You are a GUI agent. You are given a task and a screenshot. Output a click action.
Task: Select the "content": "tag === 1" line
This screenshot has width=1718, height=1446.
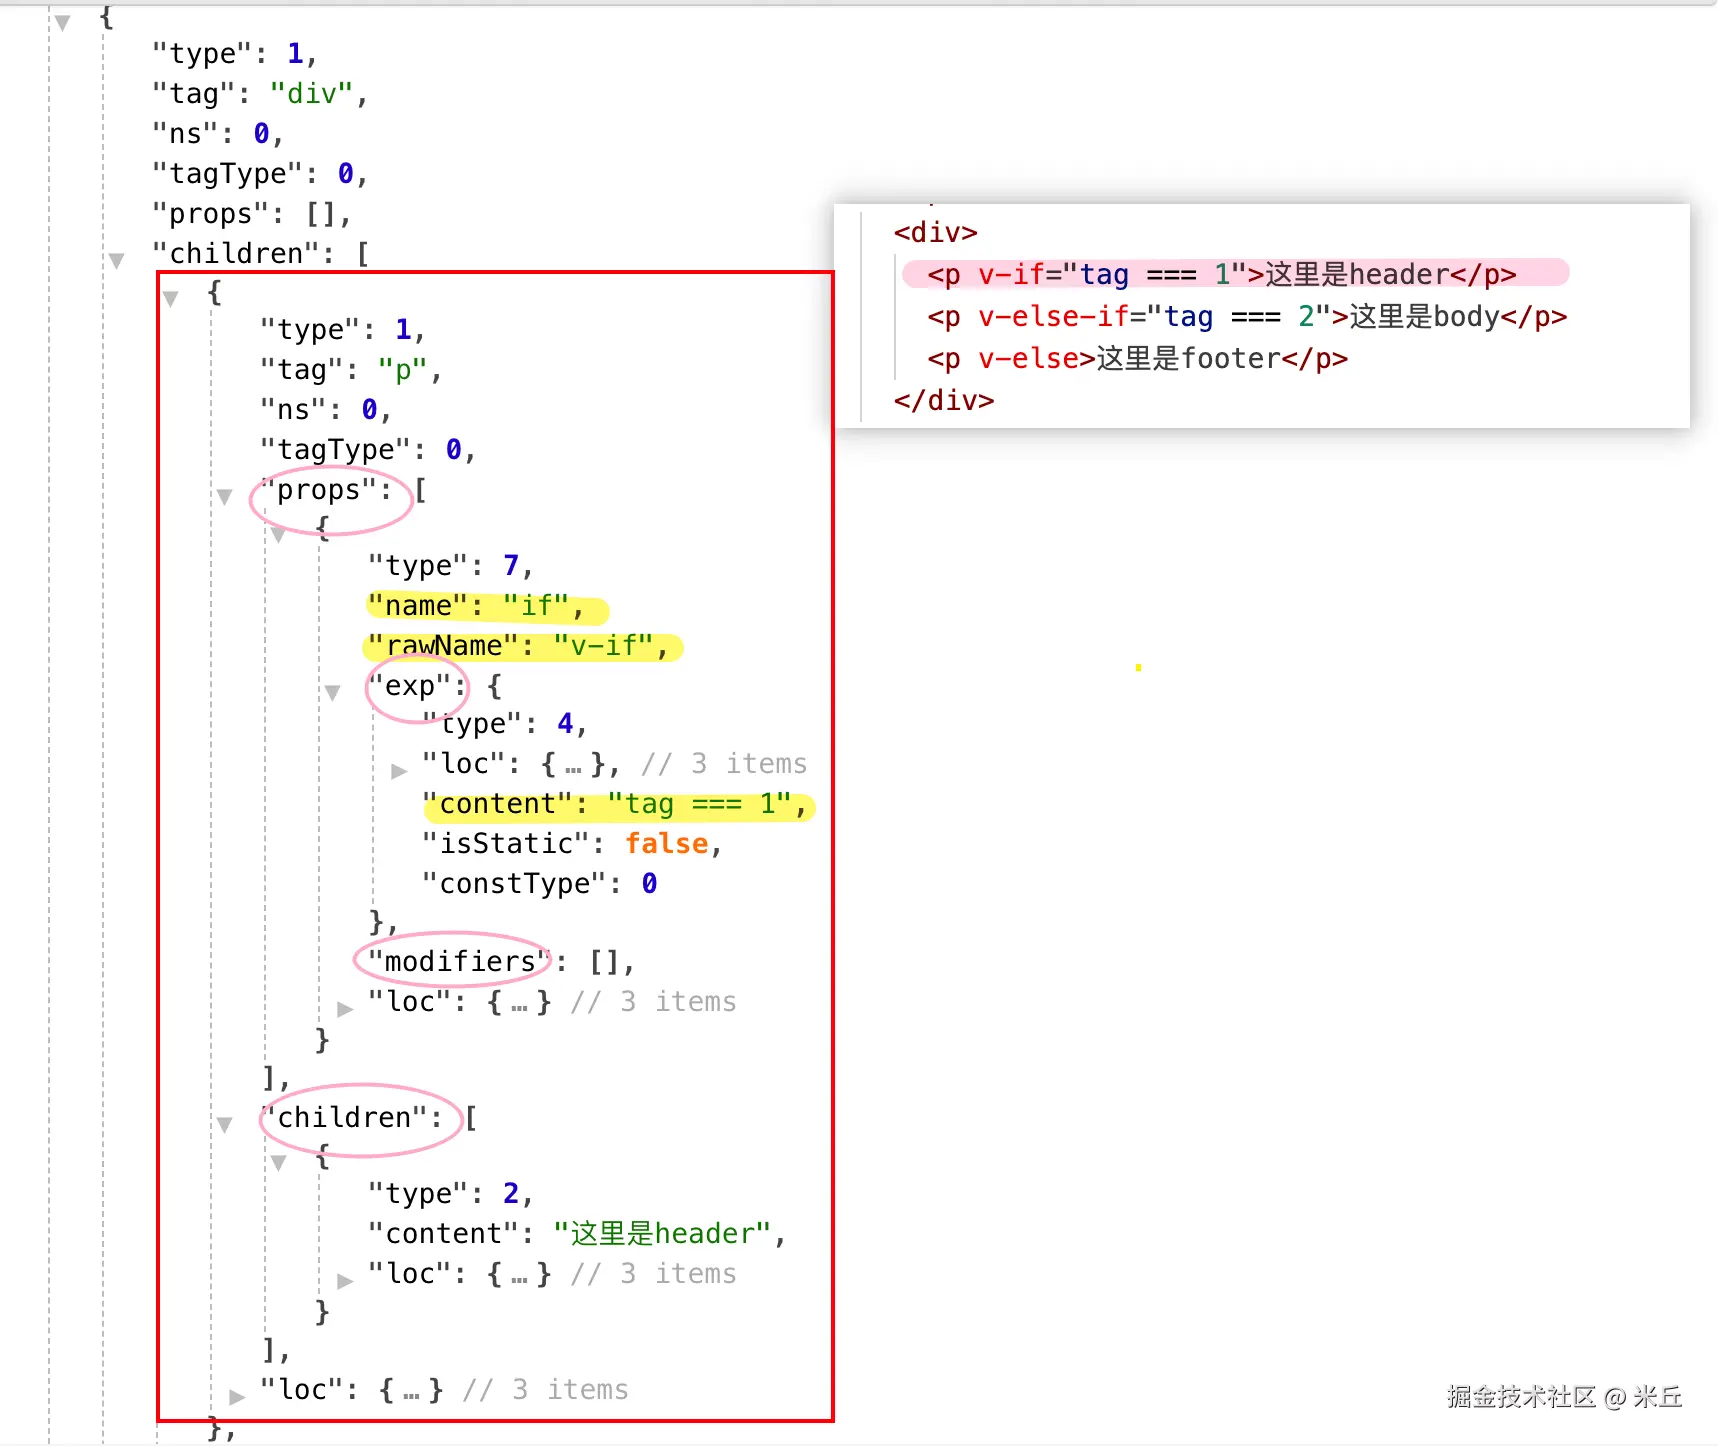click(614, 803)
